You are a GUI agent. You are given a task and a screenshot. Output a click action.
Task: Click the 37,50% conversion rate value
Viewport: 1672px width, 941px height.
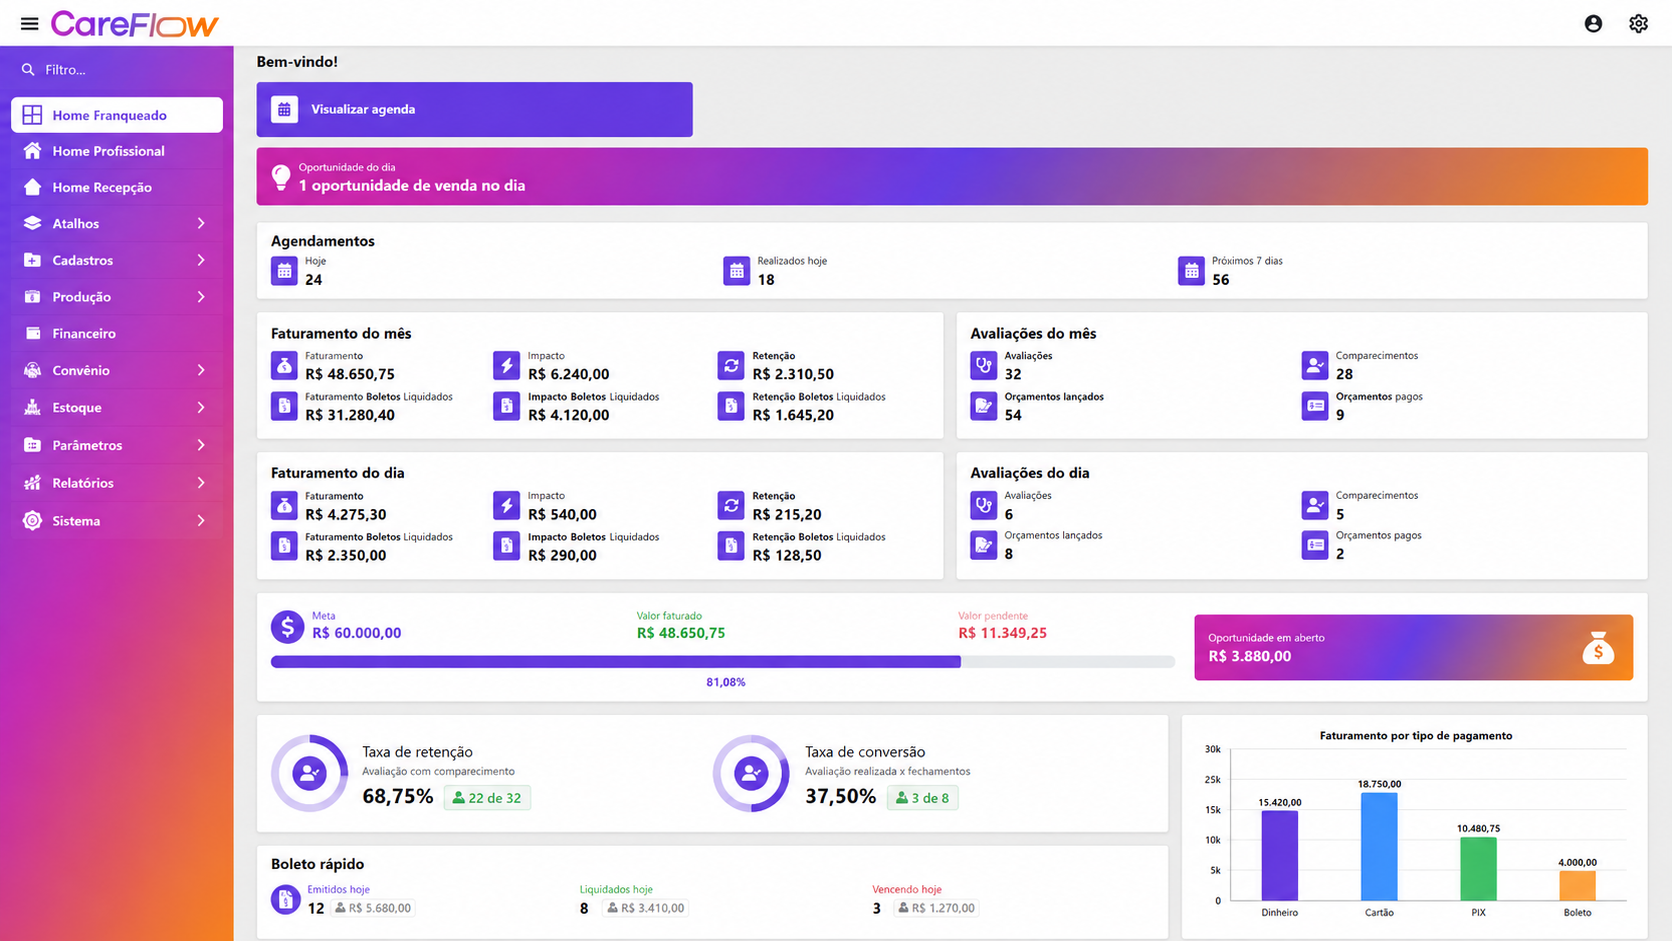point(841,797)
